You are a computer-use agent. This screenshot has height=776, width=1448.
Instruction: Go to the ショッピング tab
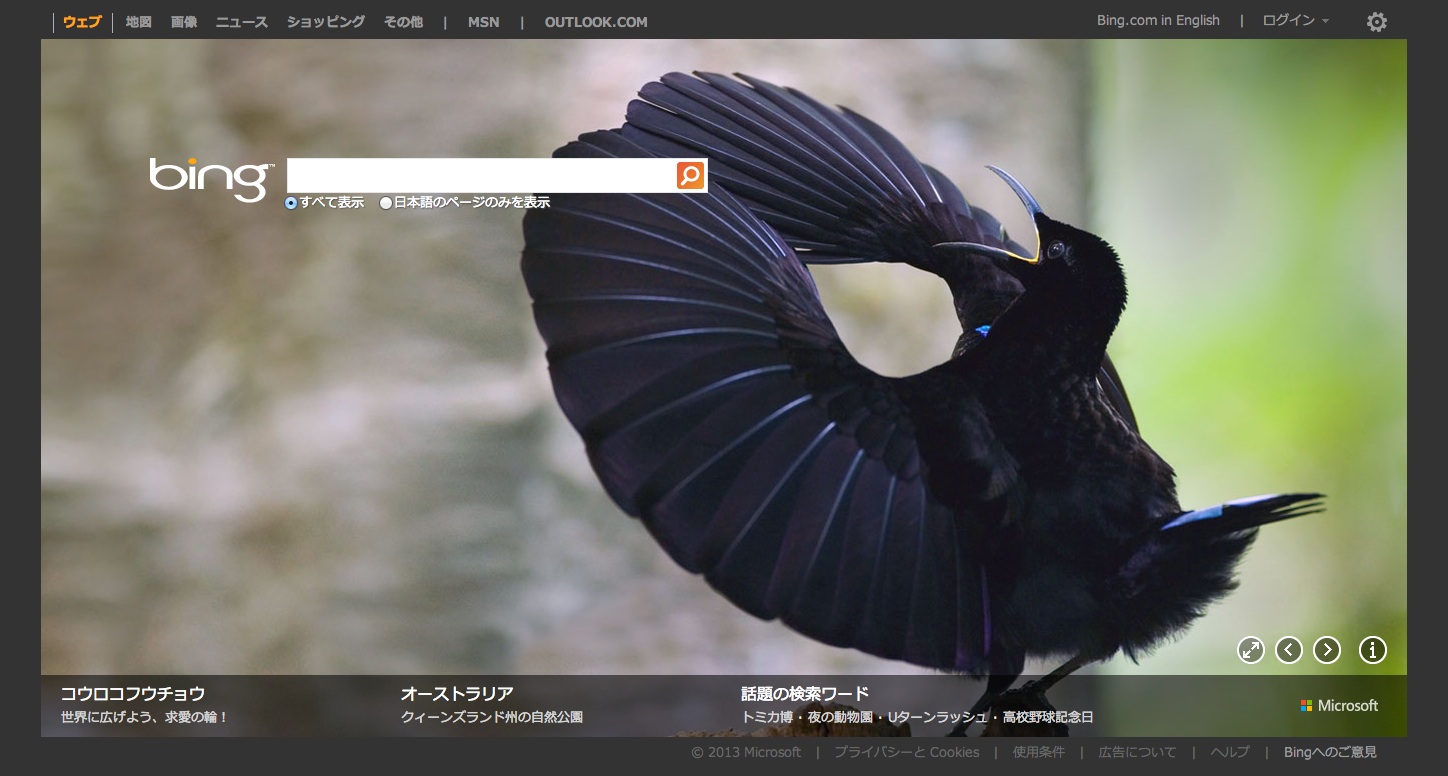(326, 22)
